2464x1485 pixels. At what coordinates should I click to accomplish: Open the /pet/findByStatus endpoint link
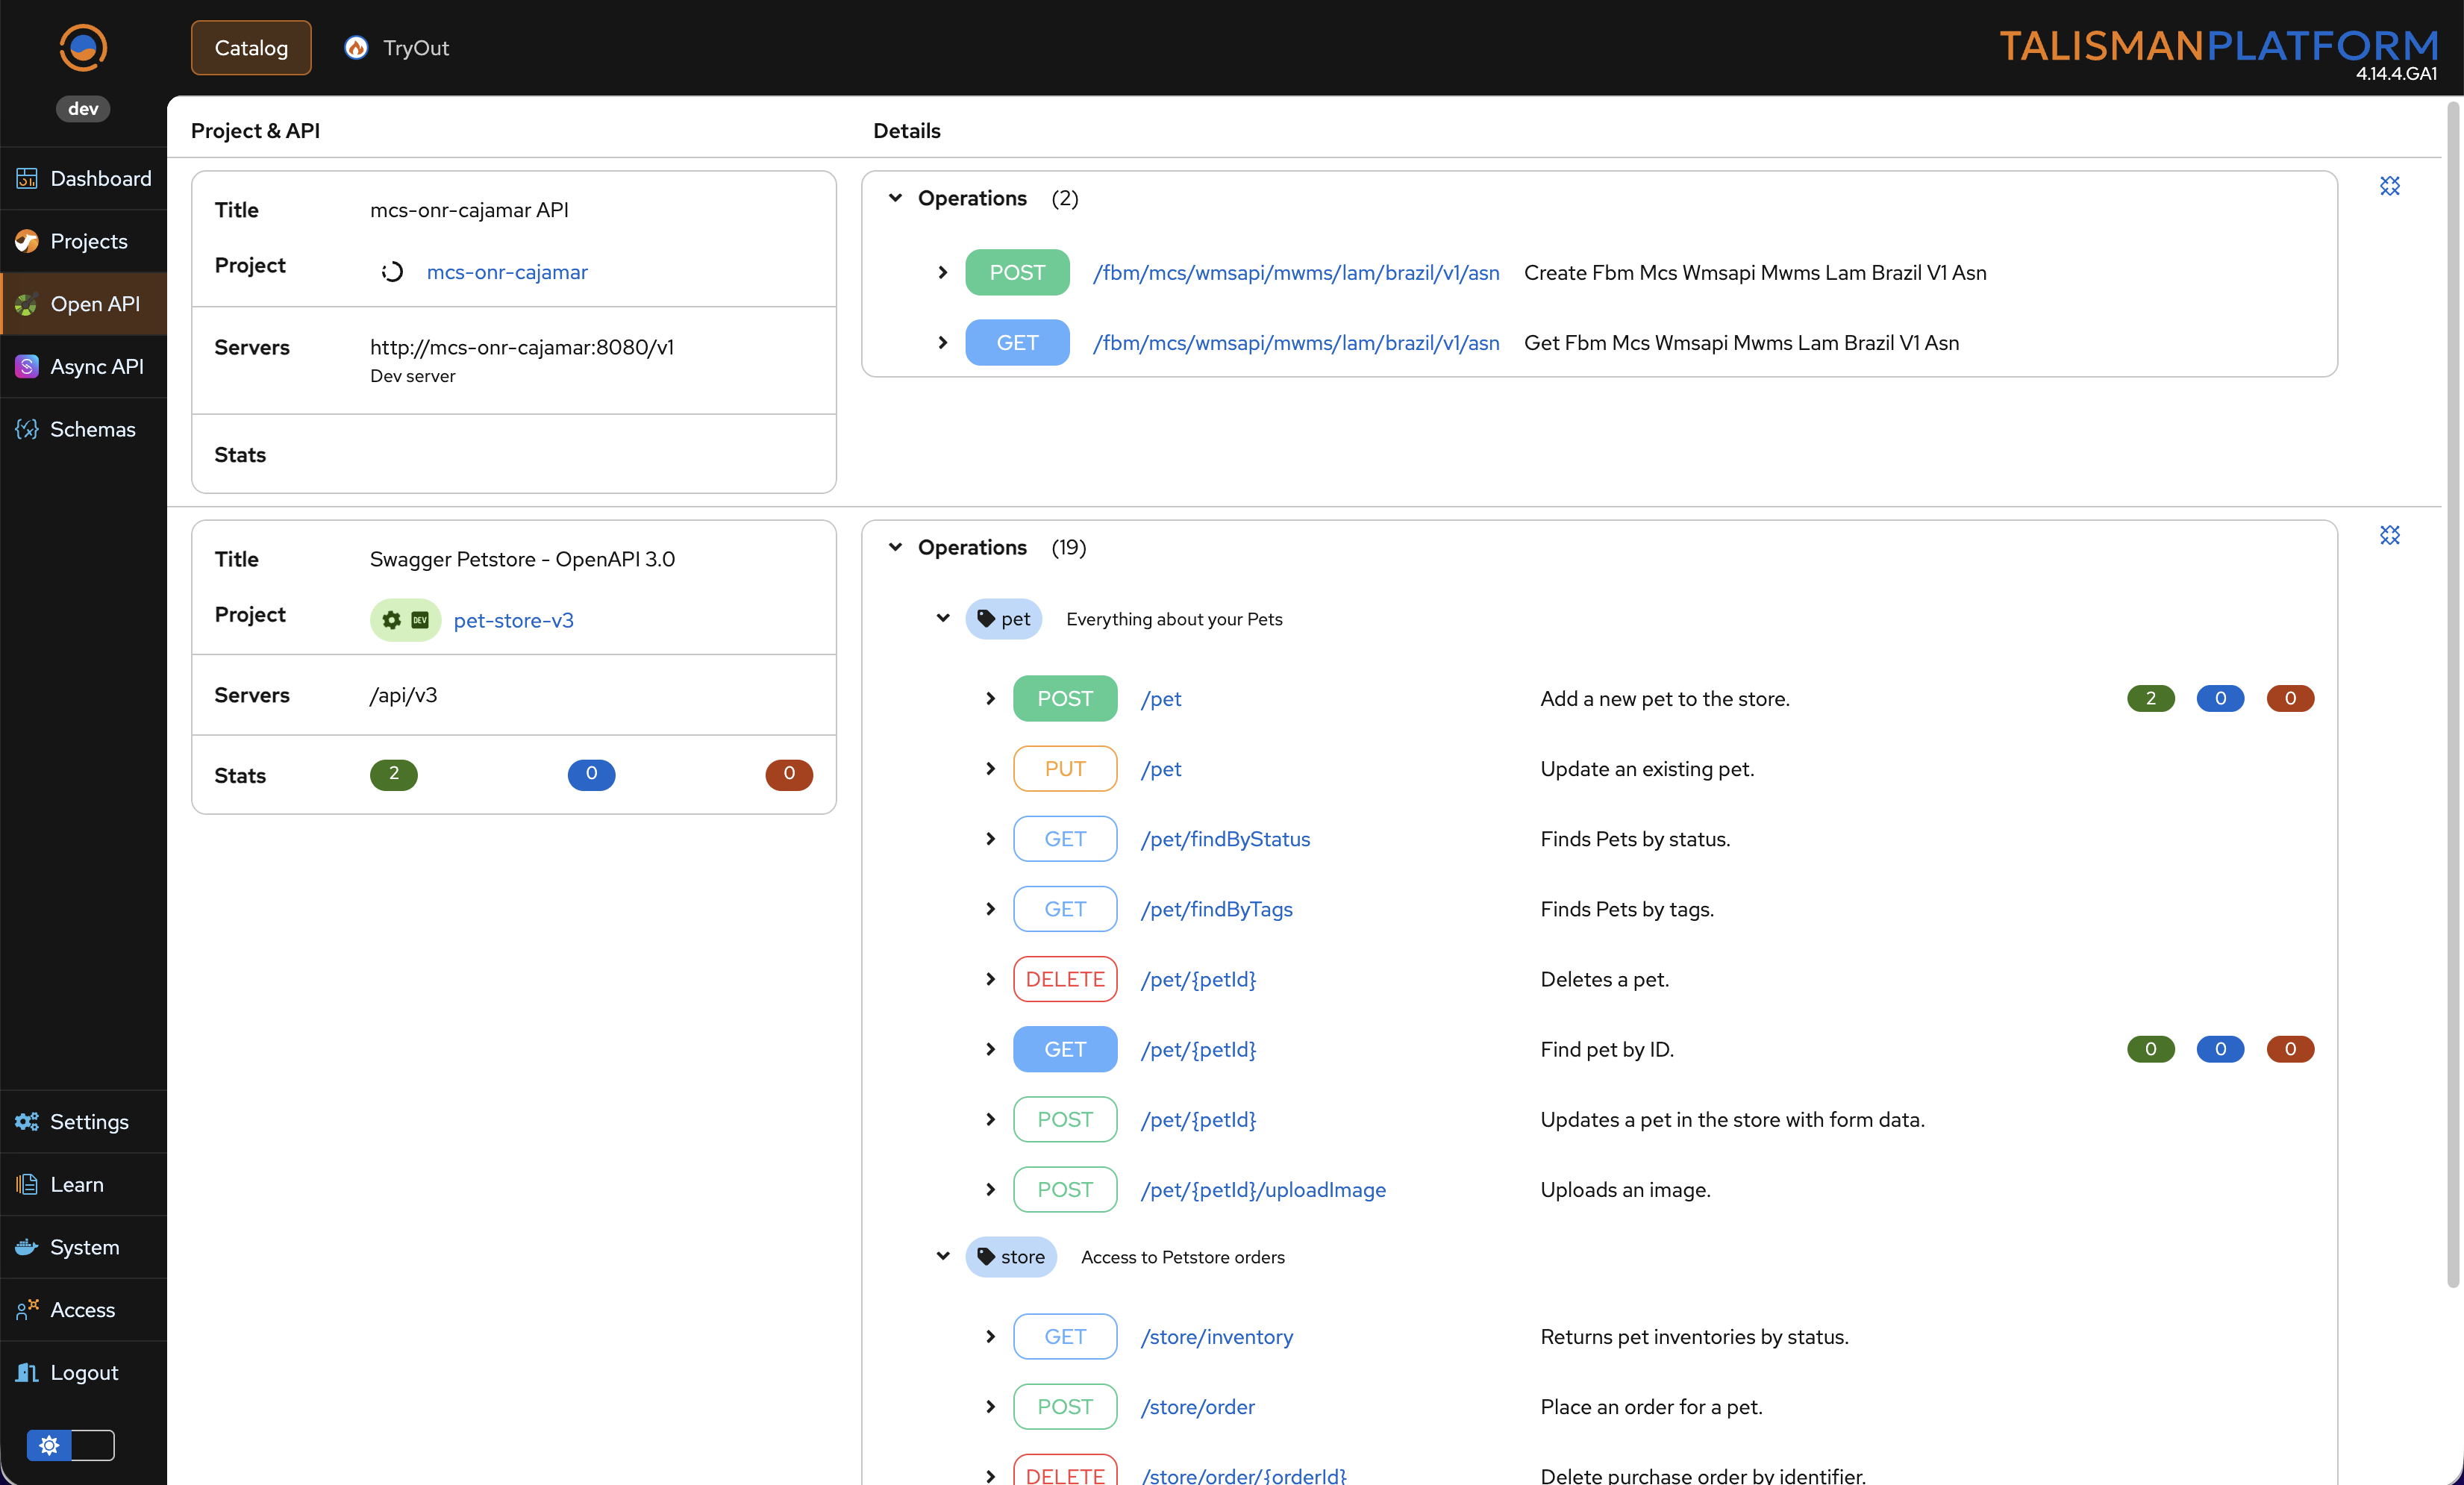[x=1225, y=839]
